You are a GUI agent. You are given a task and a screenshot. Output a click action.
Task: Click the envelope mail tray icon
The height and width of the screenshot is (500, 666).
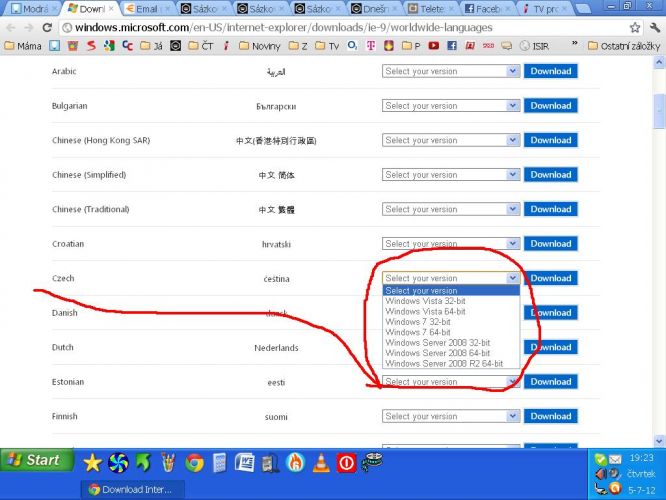[x=615, y=459]
